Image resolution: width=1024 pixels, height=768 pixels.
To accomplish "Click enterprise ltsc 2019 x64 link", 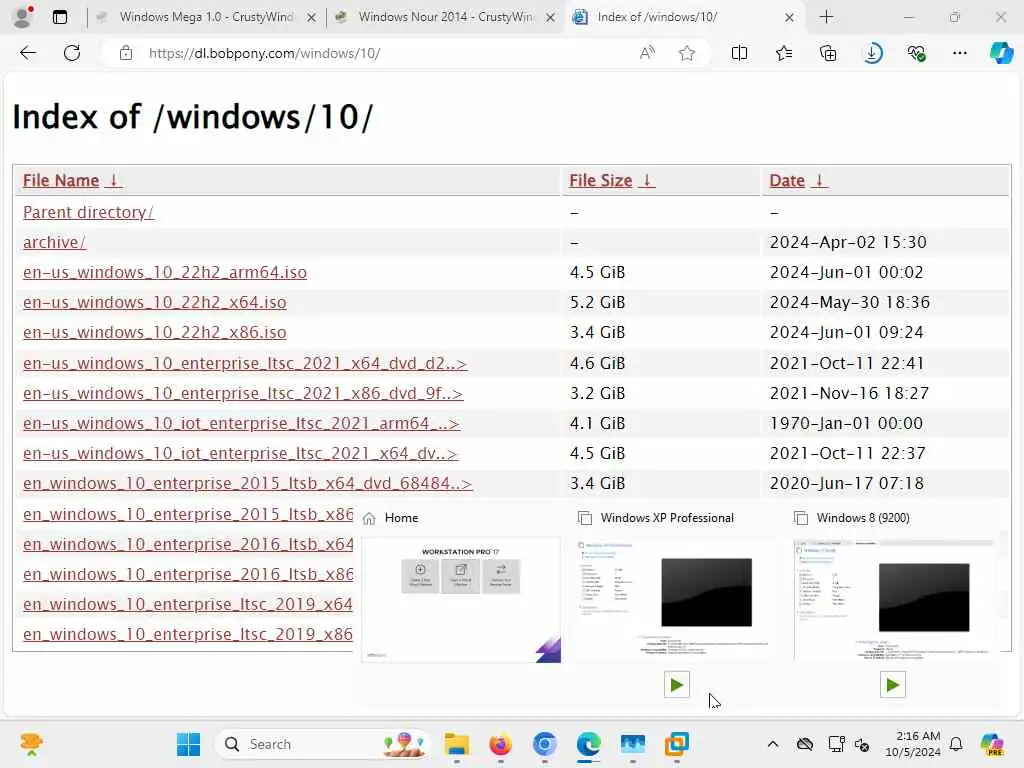I will pyautogui.click(x=188, y=604).
